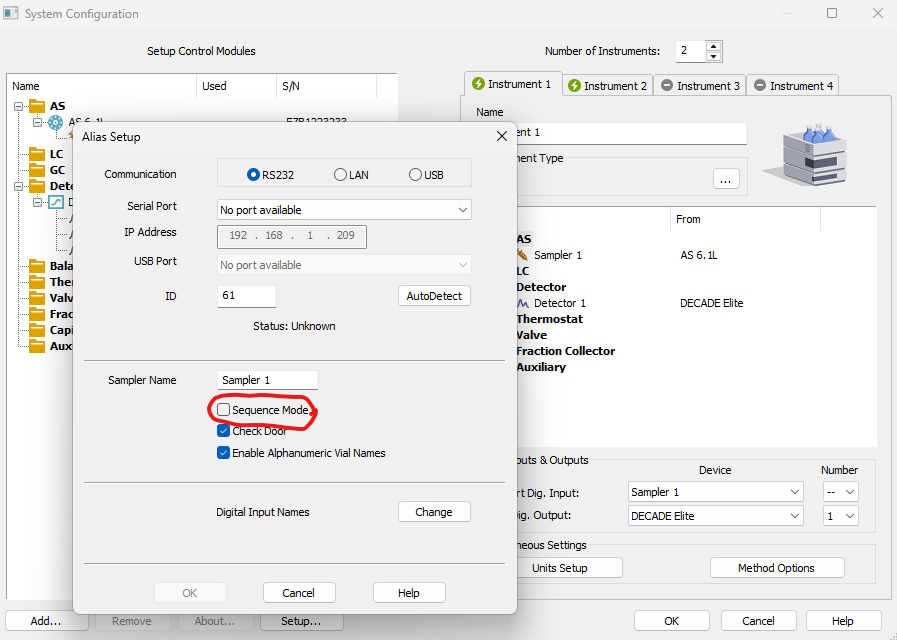Switch to the Instrument 2 tab
Screen dimensions: 897x640
tap(607, 86)
